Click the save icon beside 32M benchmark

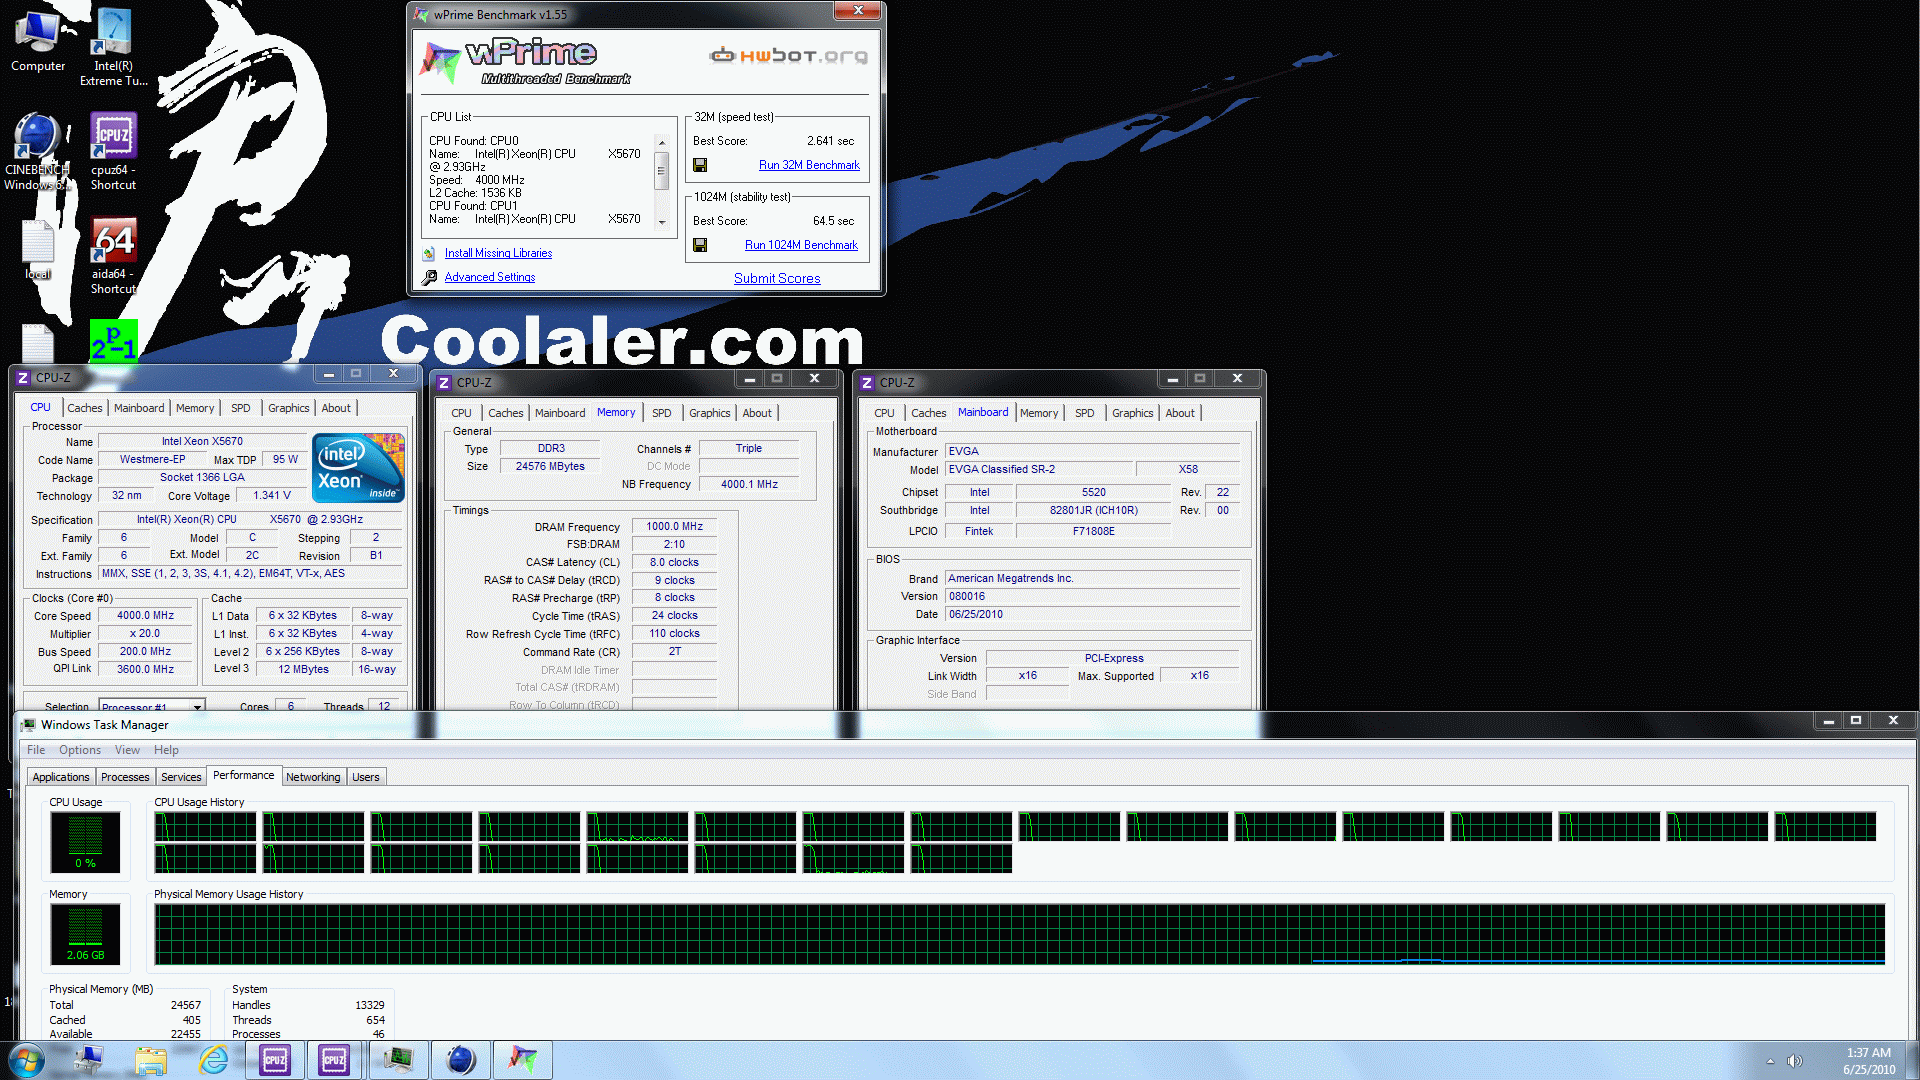pos(700,165)
